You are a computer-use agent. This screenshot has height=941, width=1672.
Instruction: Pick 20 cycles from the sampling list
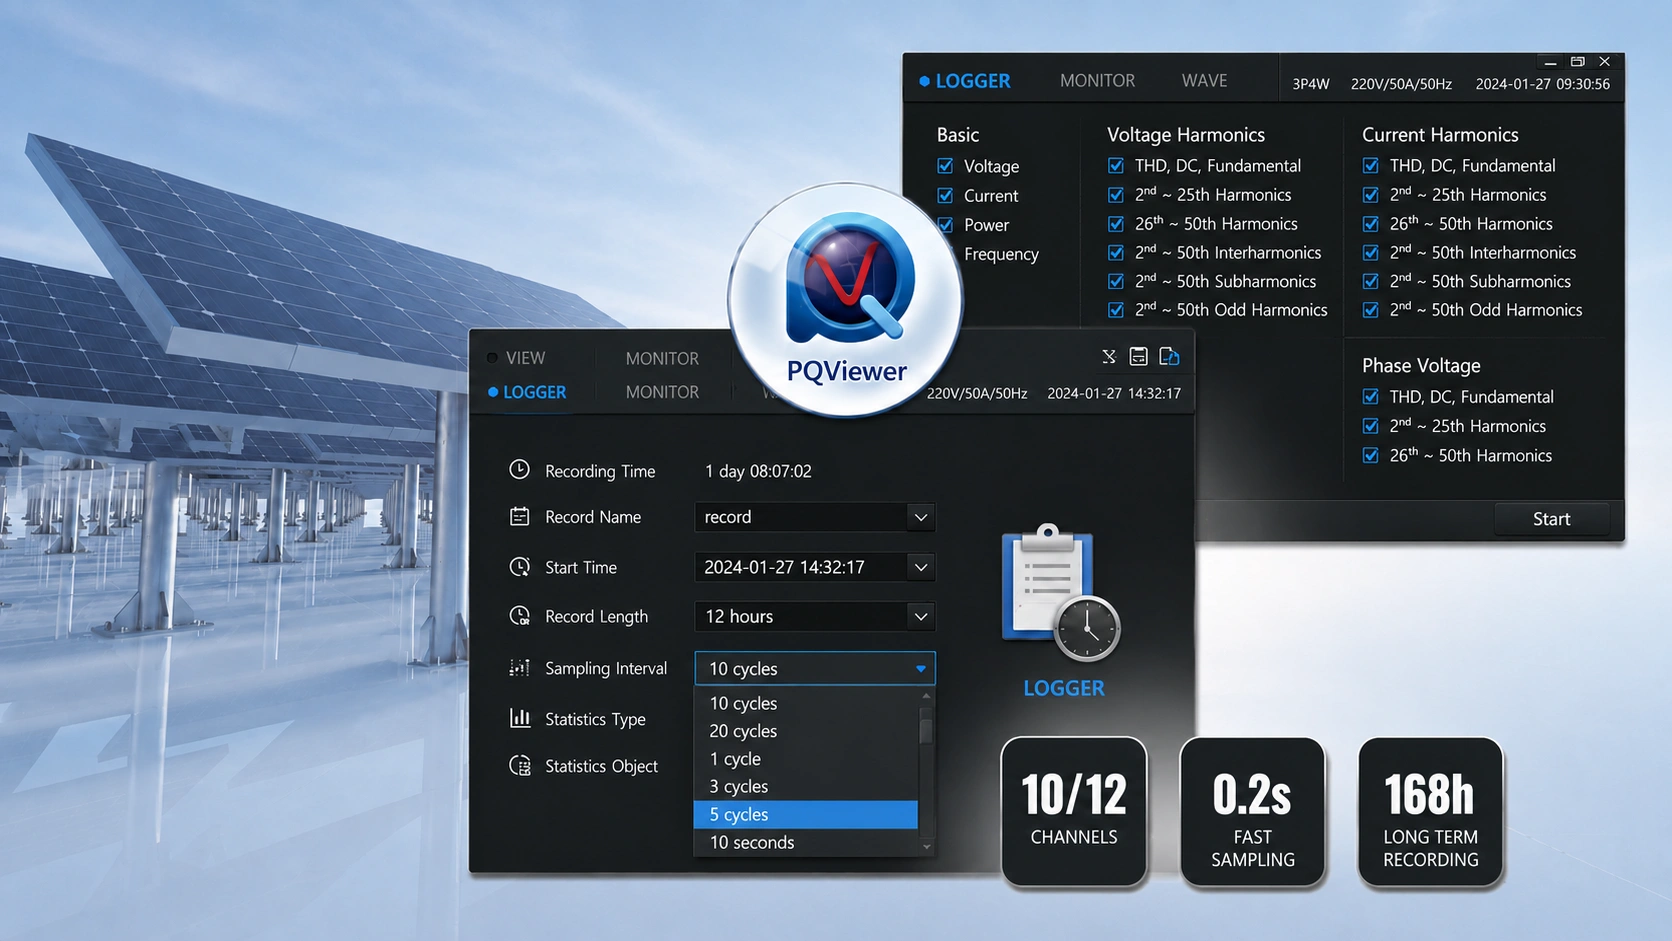coord(806,731)
